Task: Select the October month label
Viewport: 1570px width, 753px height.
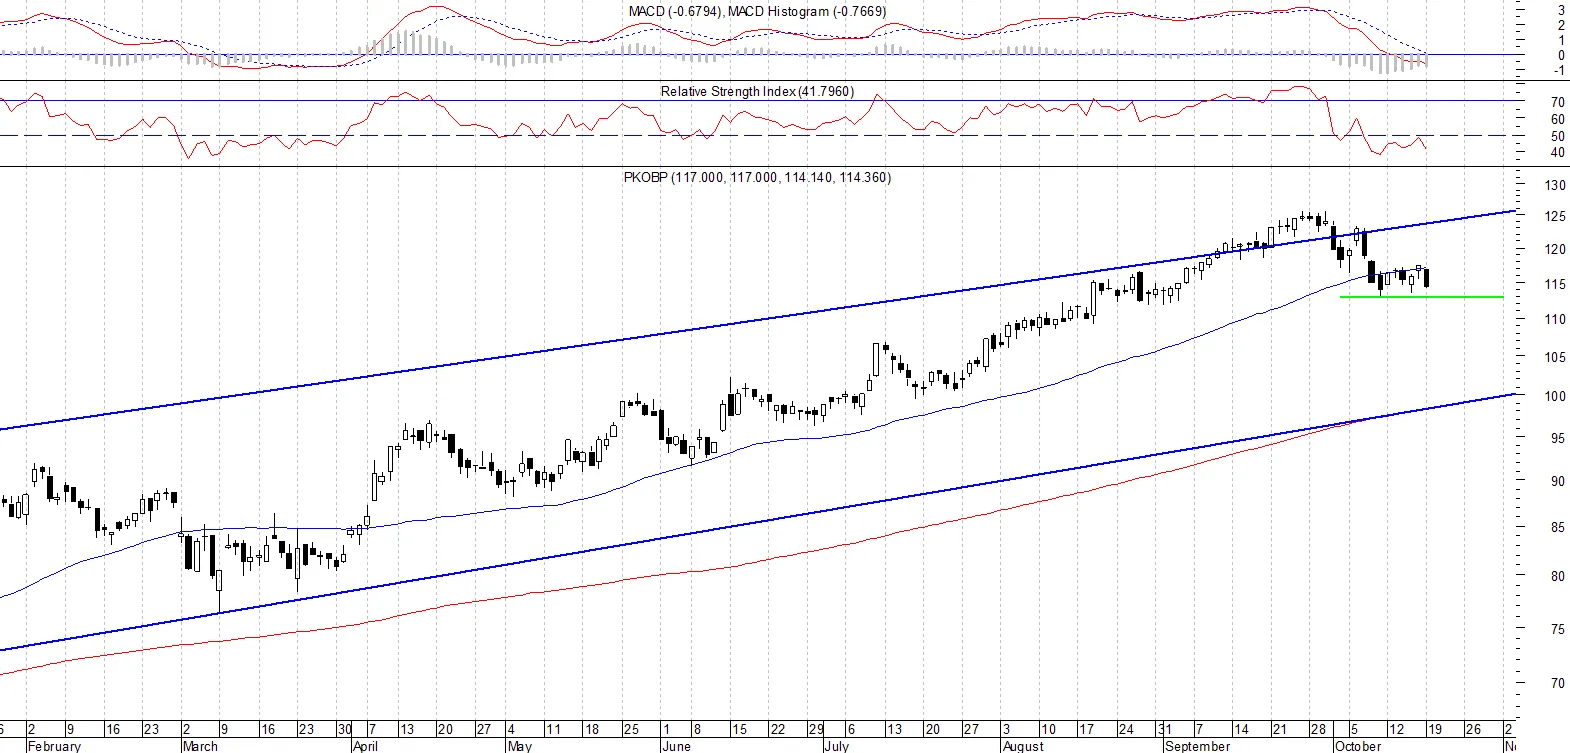Action: pyautogui.click(x=1358, y=746)
